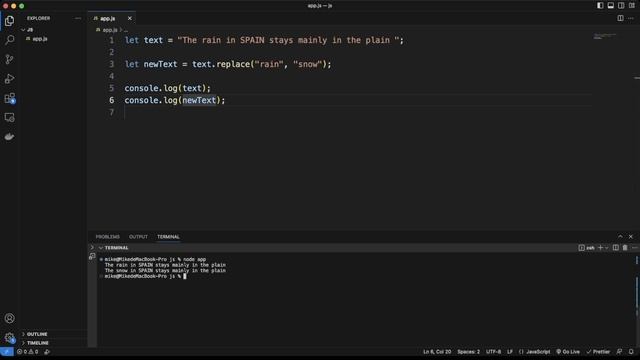
Task: Open editor more actions ellipsis
Action: click(631, 18)
